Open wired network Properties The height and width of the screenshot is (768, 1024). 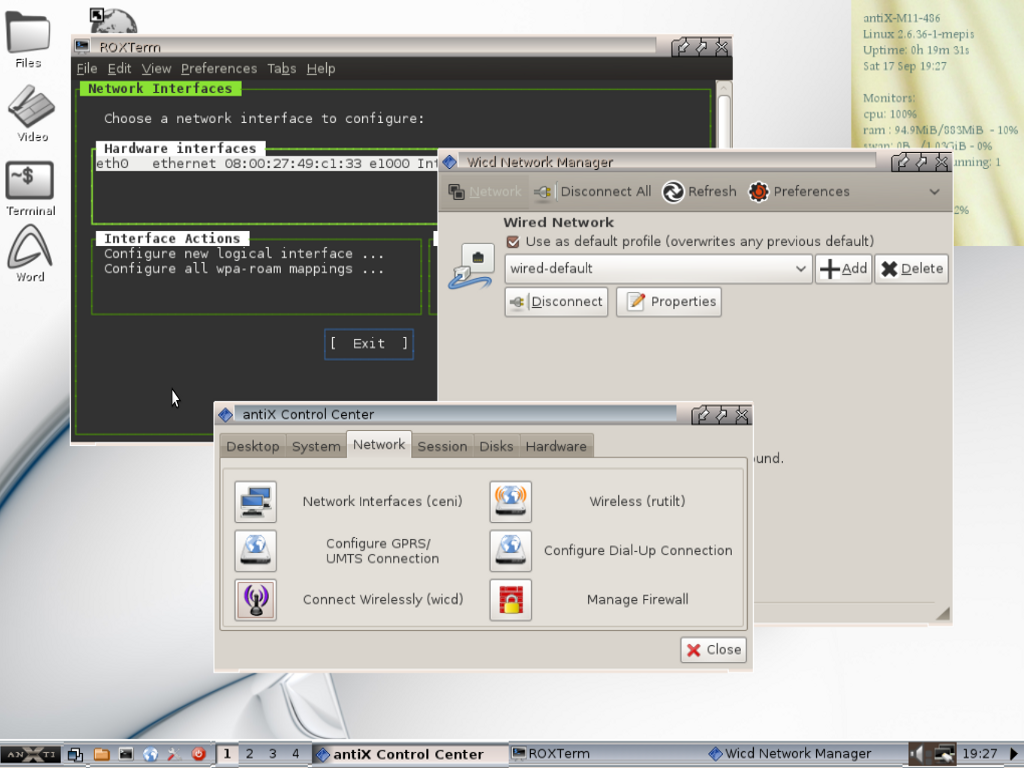point(669,302)
